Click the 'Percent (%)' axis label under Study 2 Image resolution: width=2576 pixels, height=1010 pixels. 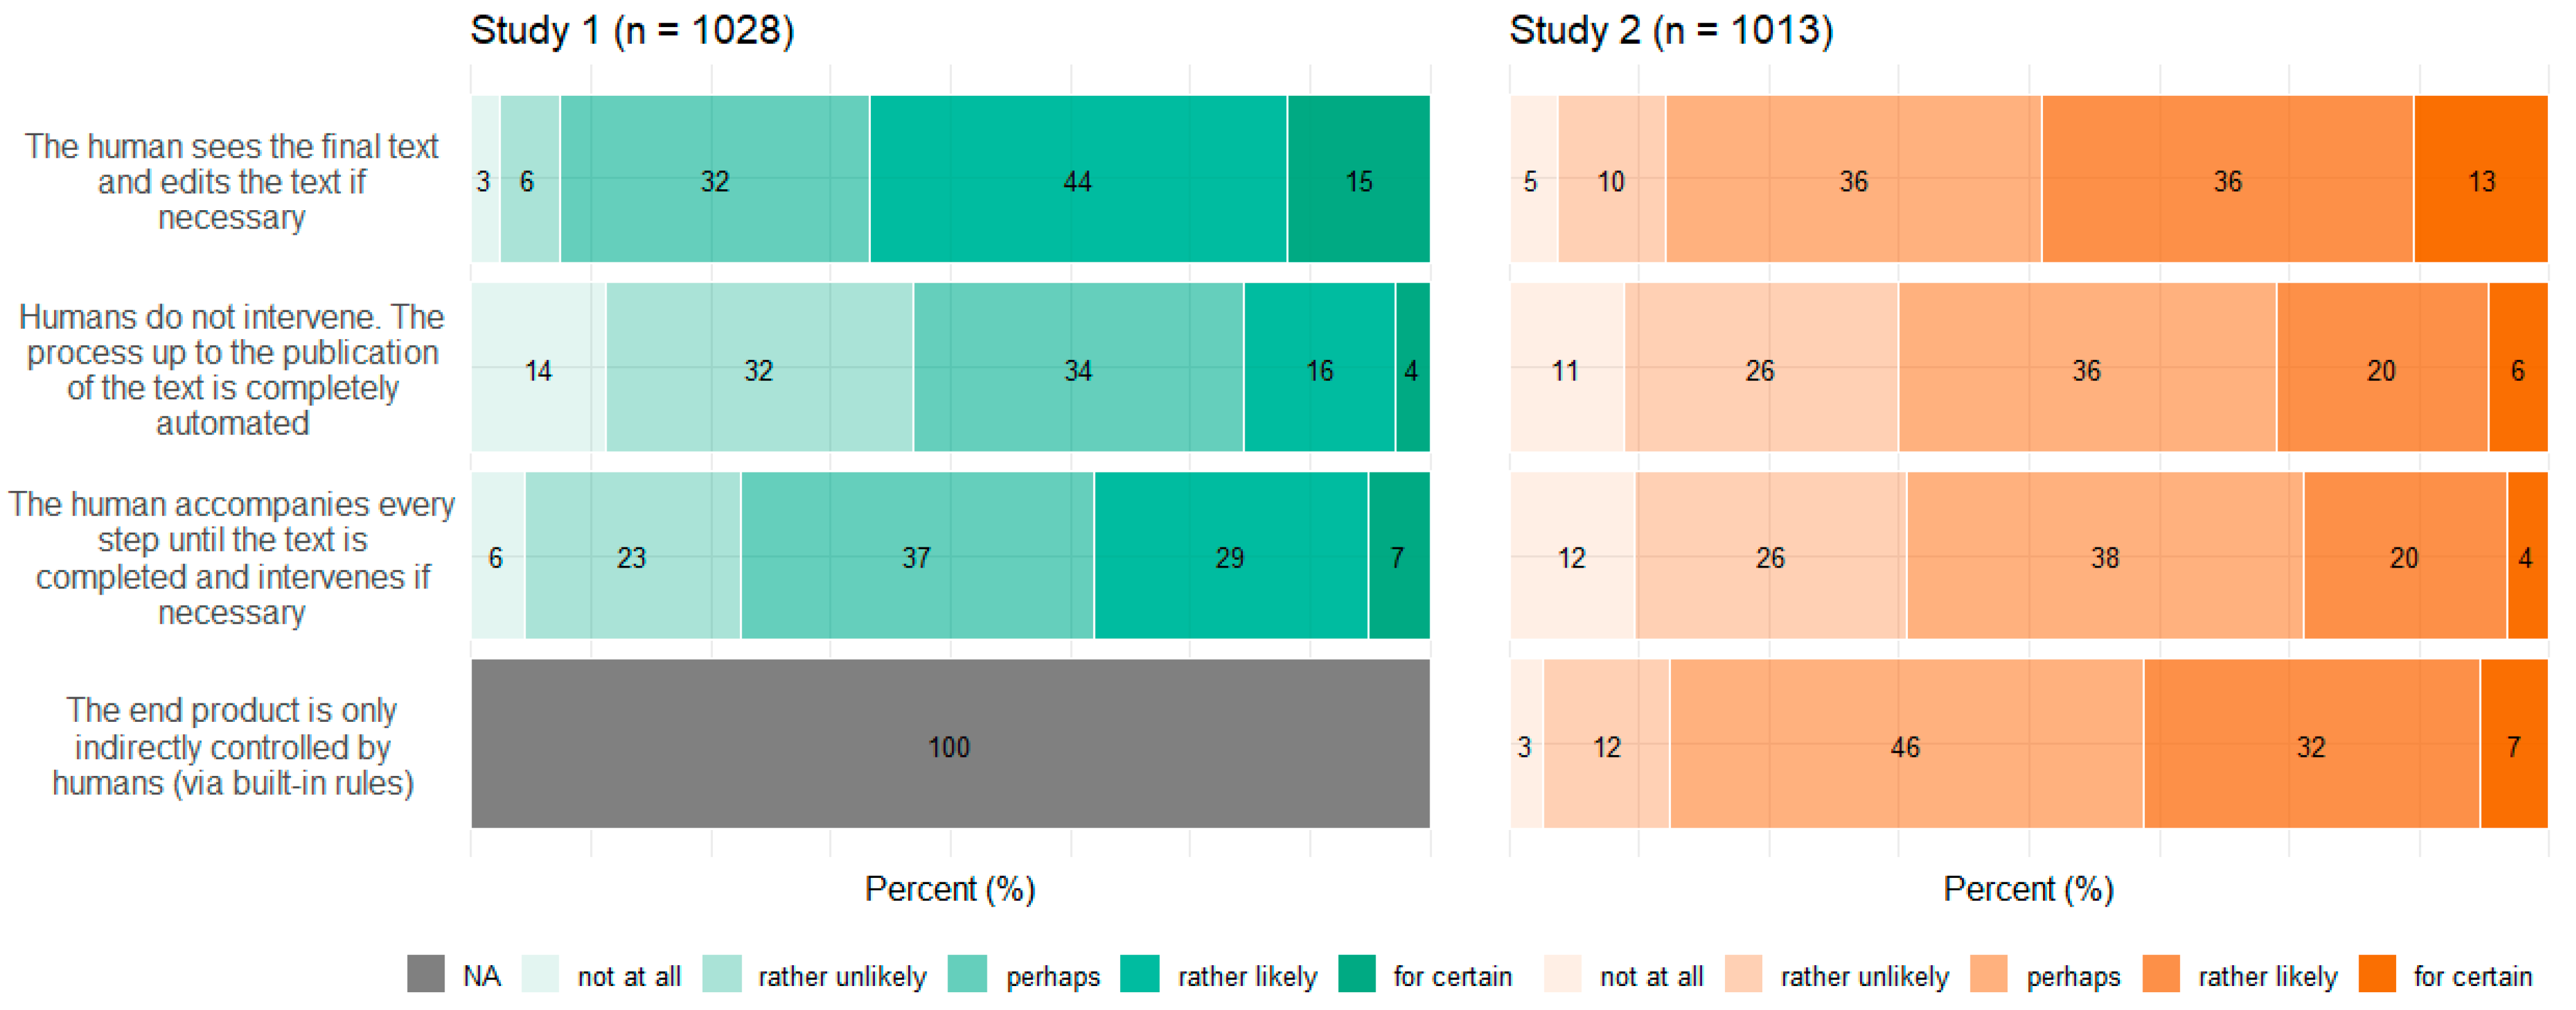[x=2028, y=888]
